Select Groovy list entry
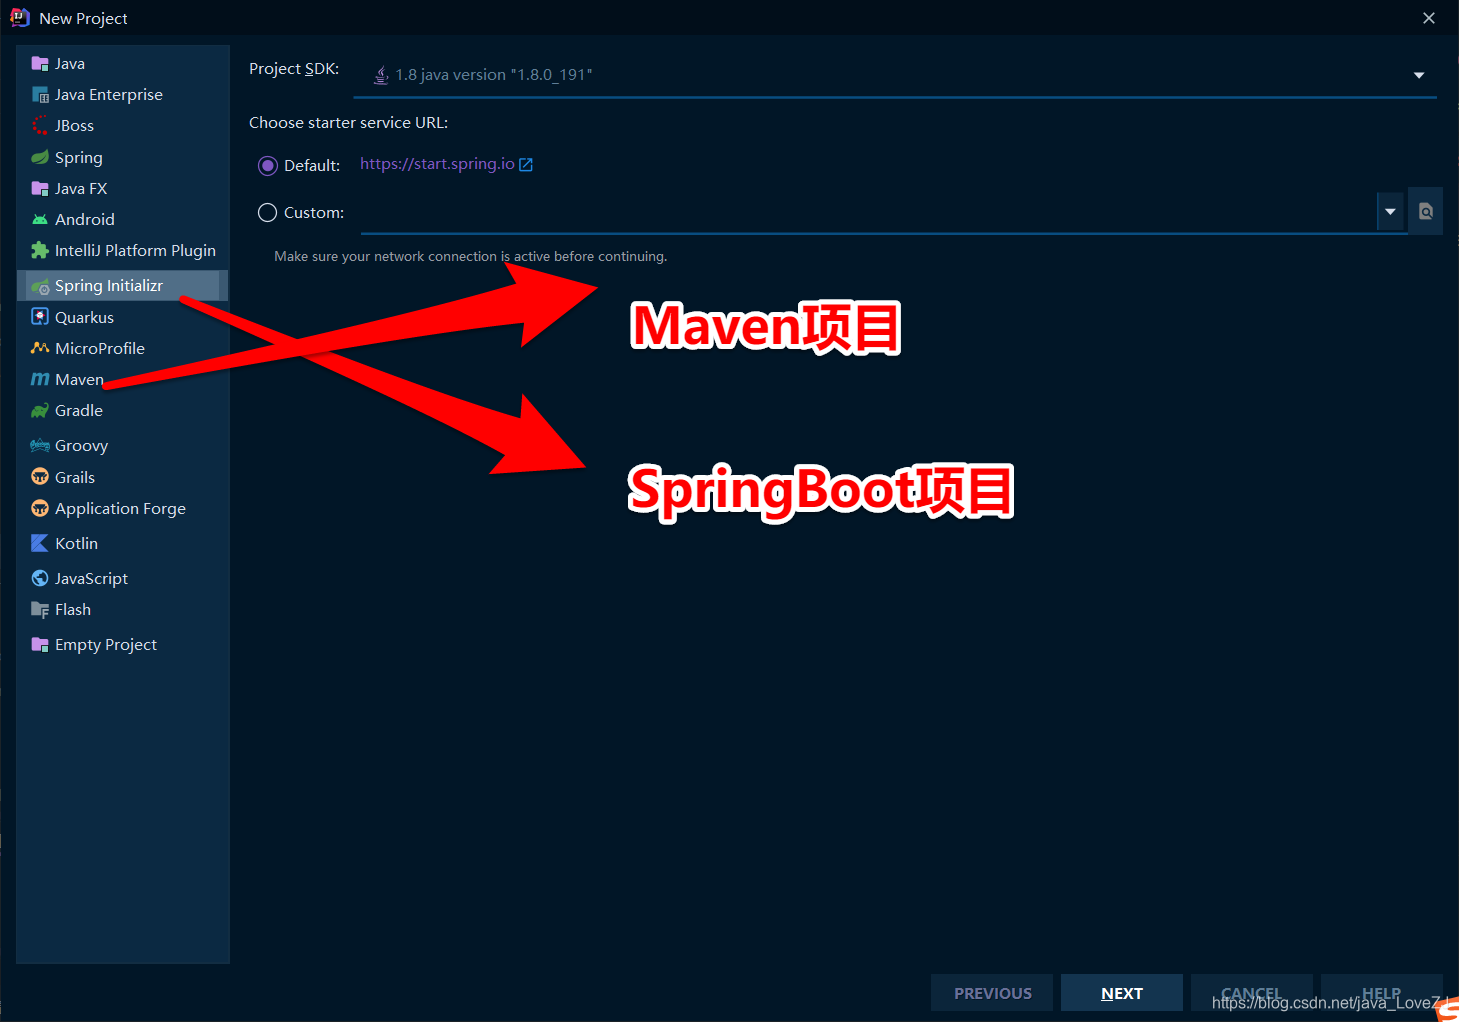This screenshot has height=1022, width=1459. [x=123, y=446]
